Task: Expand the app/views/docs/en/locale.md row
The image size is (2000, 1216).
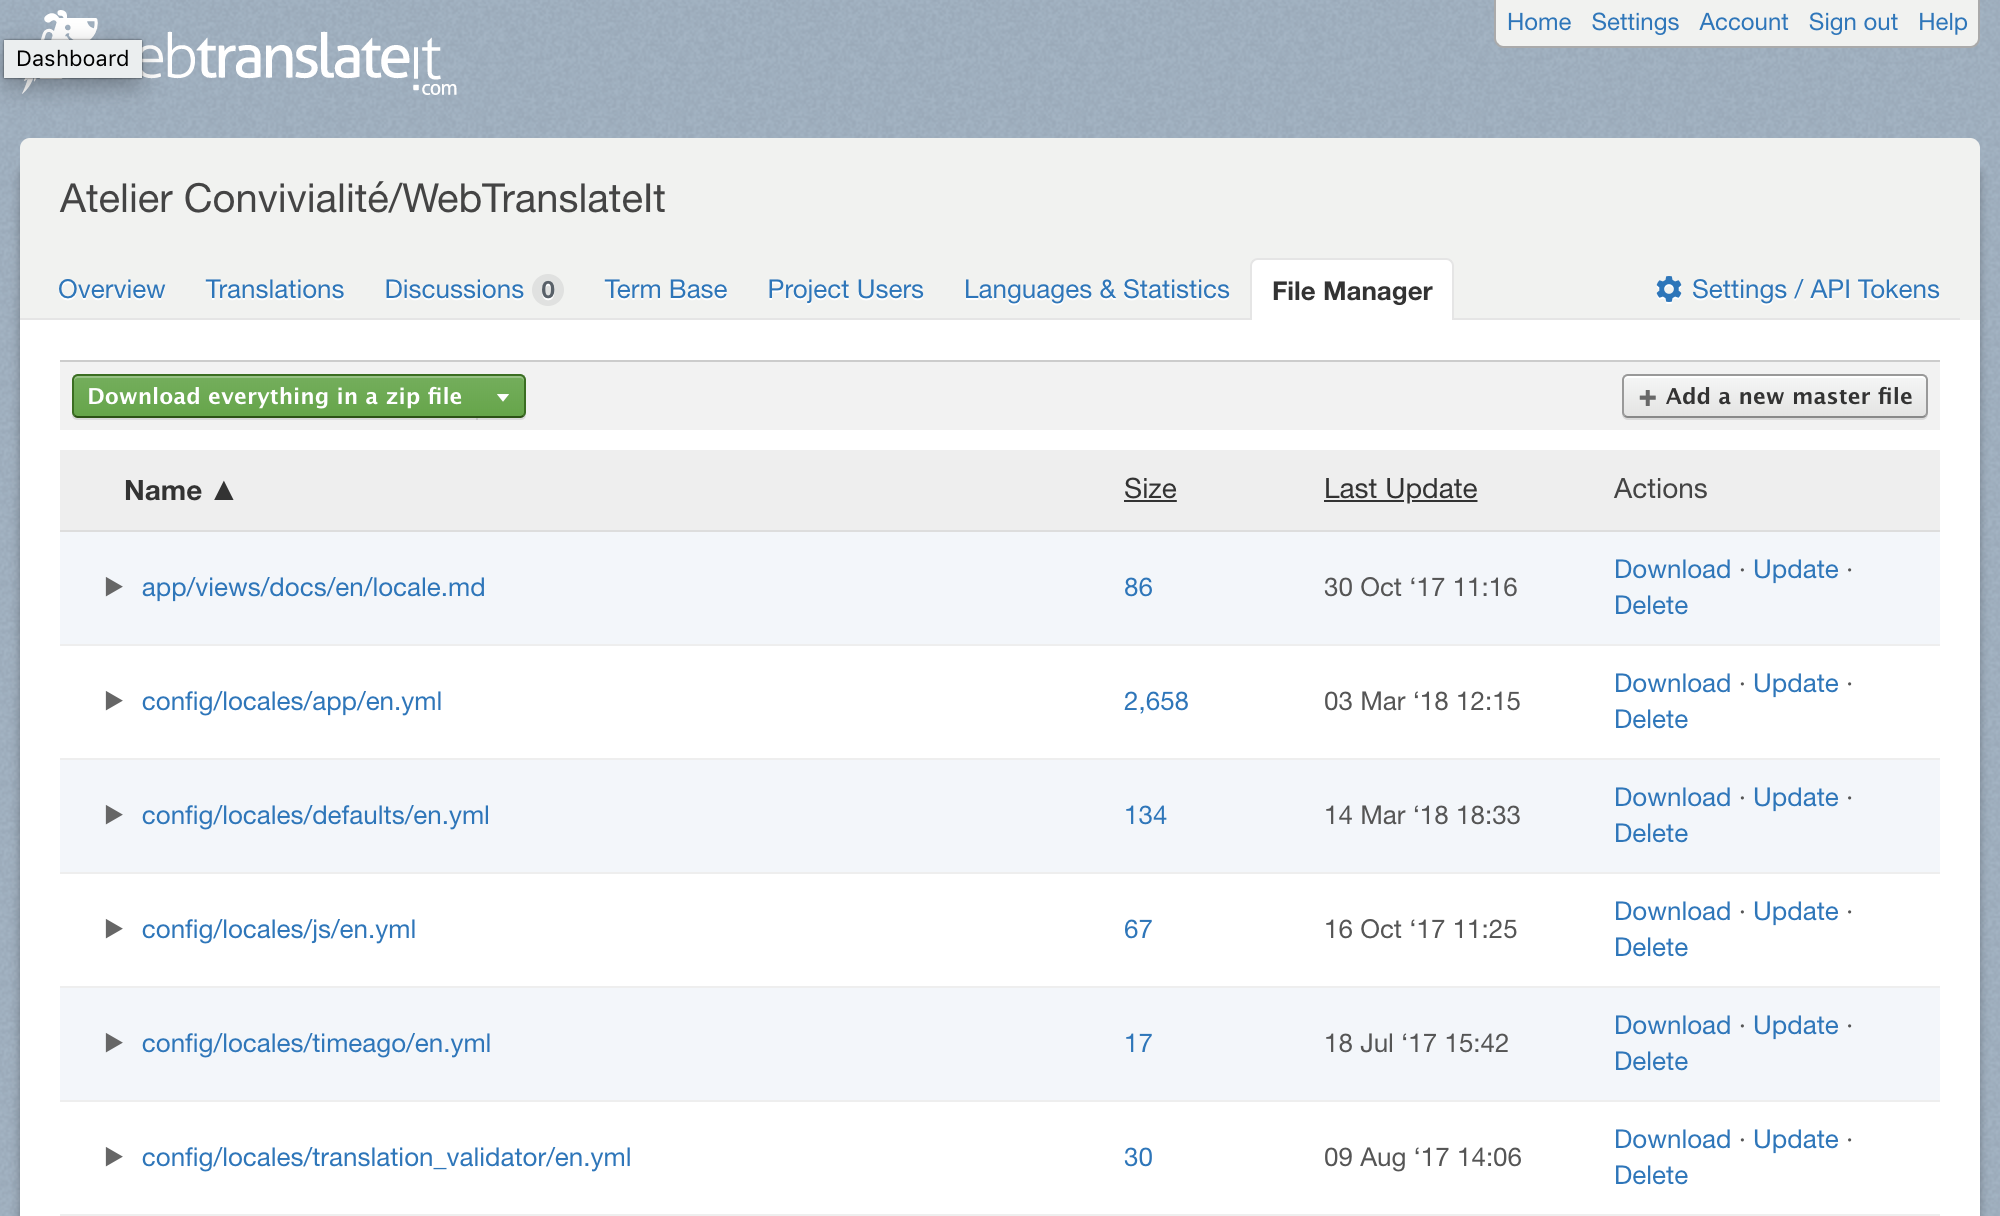Action: [114, 587]
